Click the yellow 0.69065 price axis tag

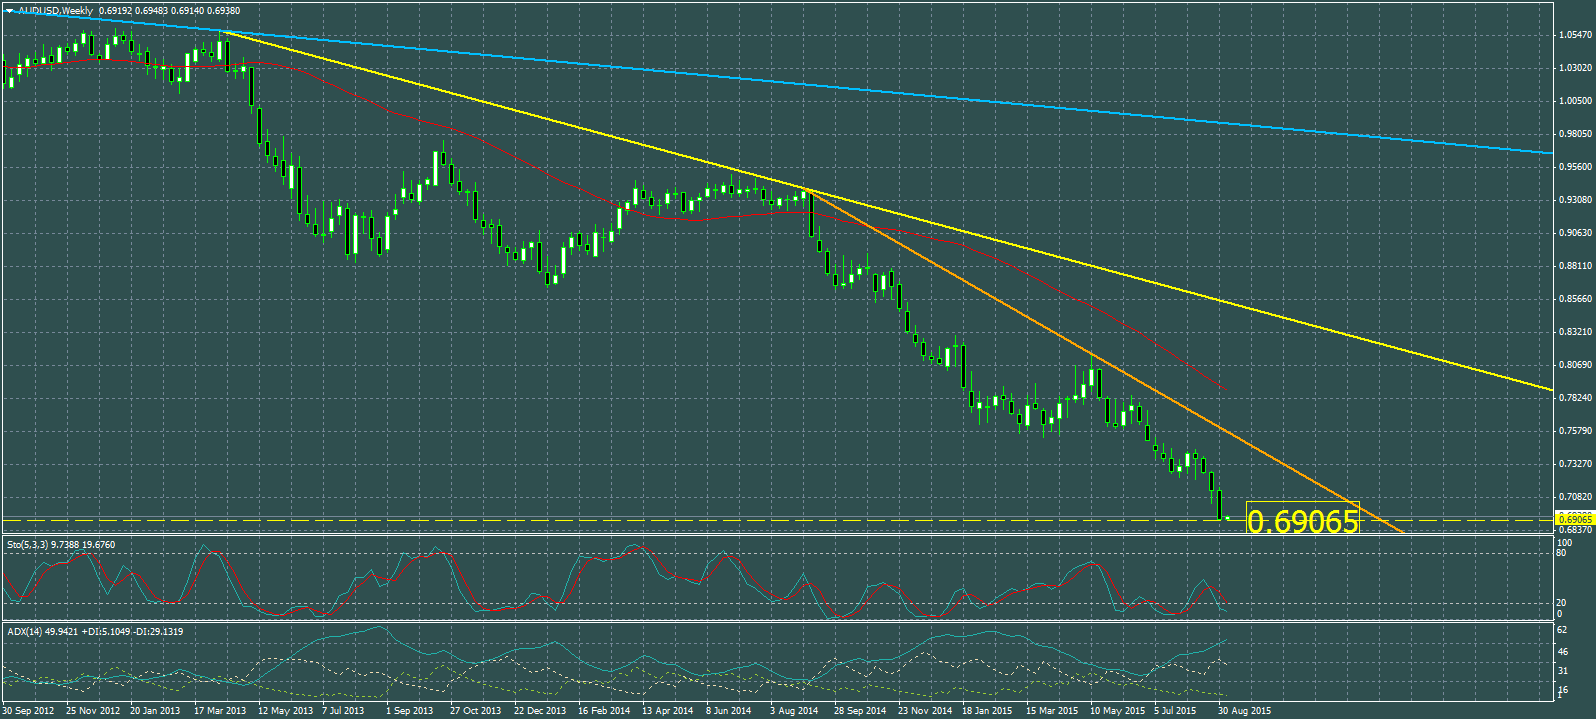point(1574,519)
